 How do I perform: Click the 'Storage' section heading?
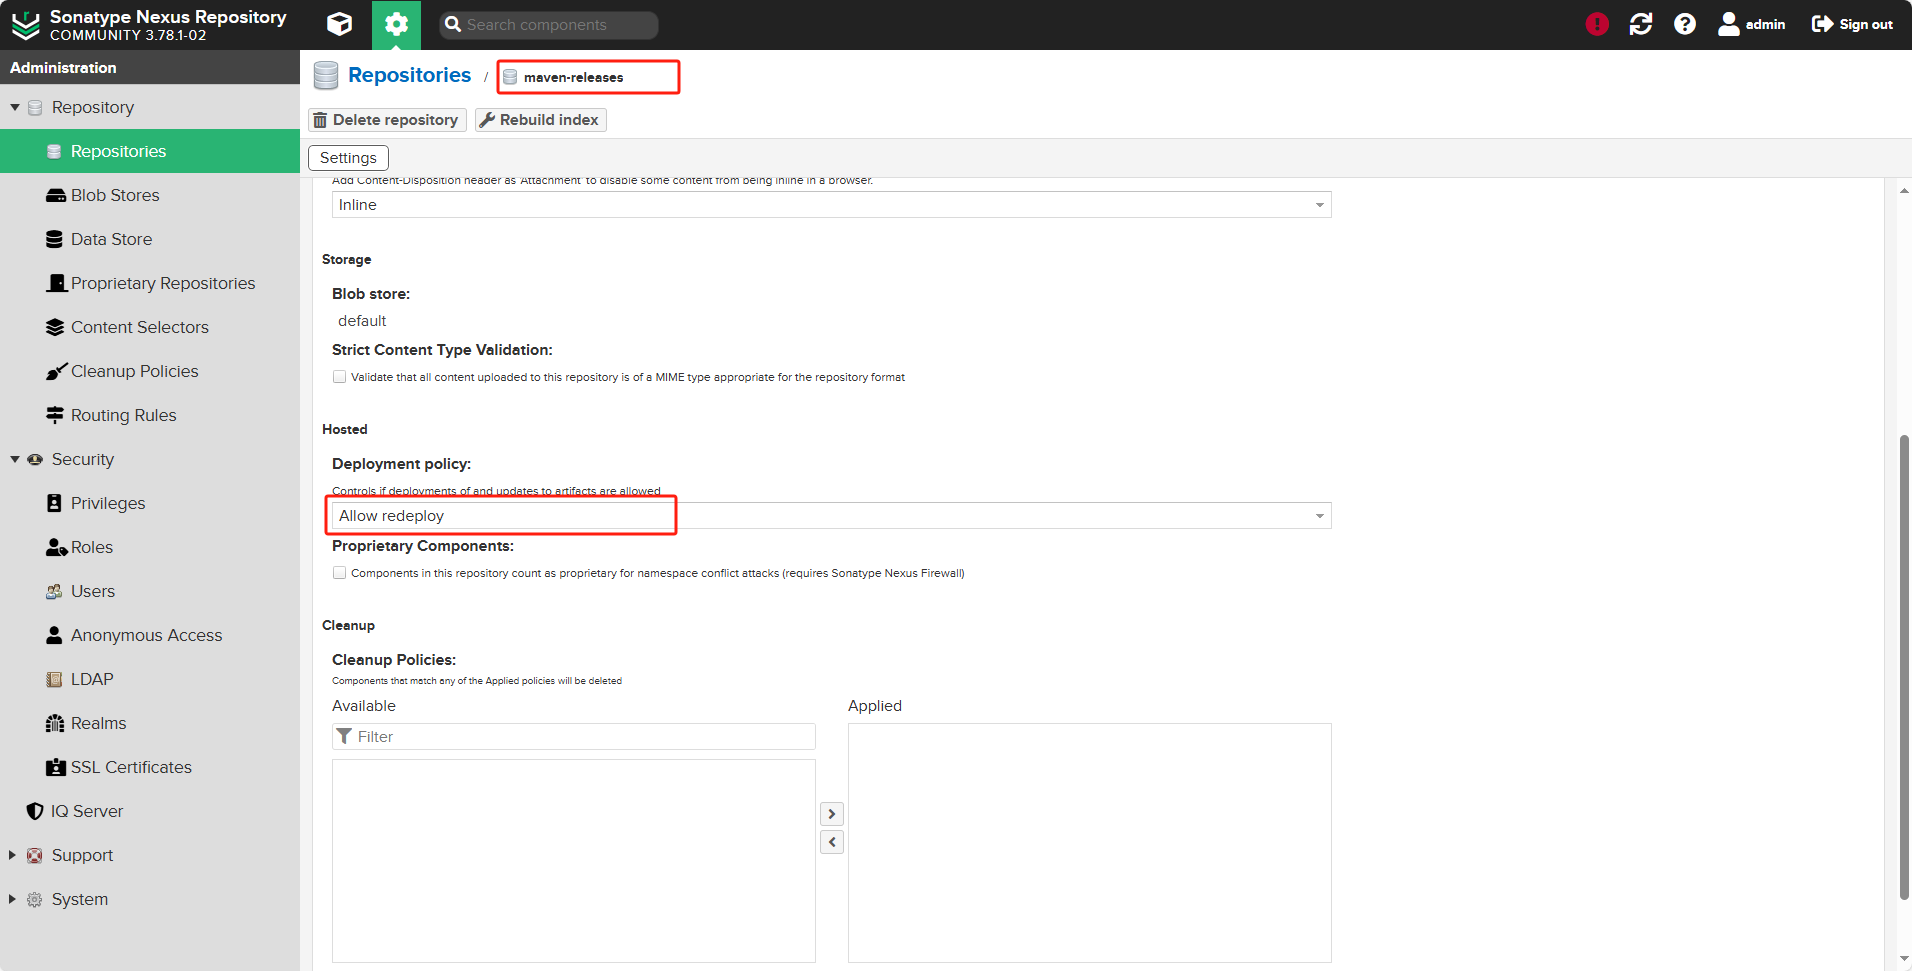point(347,259)
